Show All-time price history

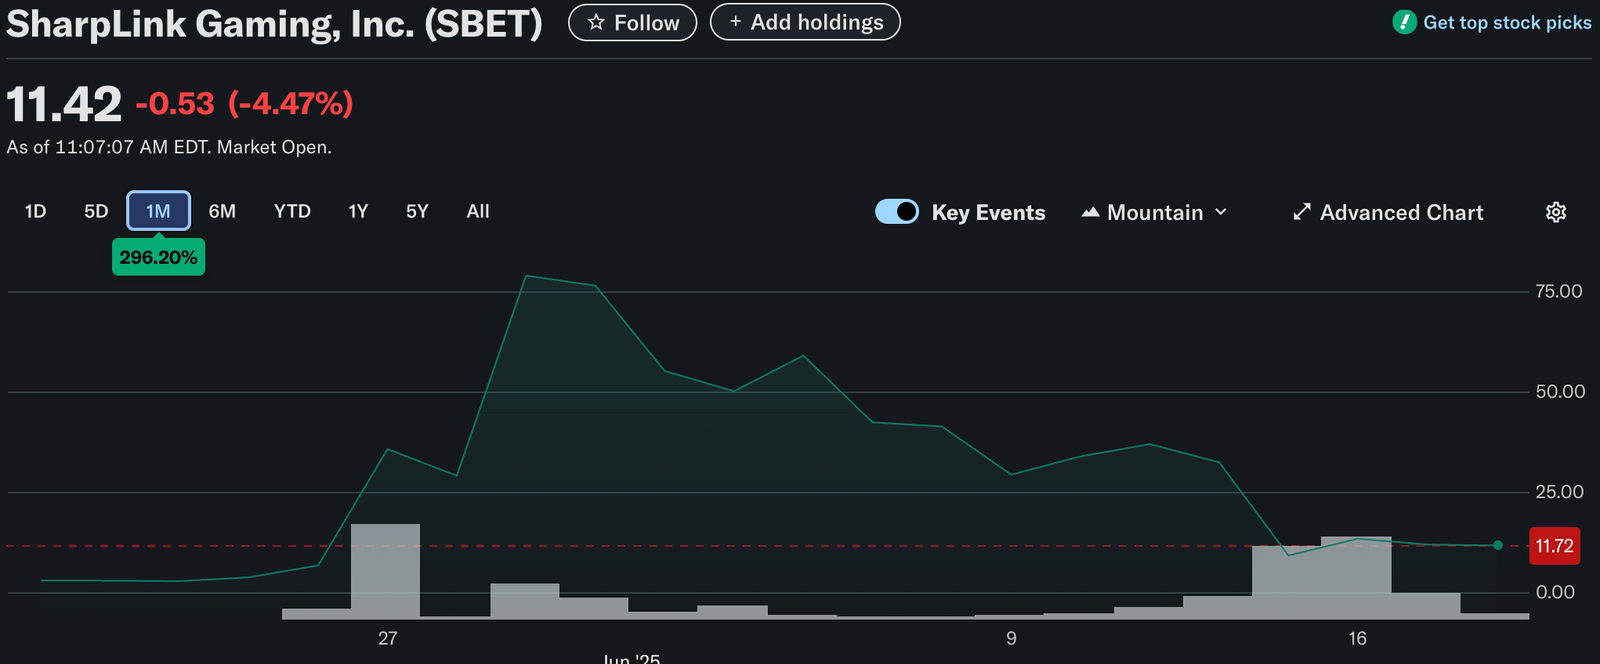tap(478, 211)
